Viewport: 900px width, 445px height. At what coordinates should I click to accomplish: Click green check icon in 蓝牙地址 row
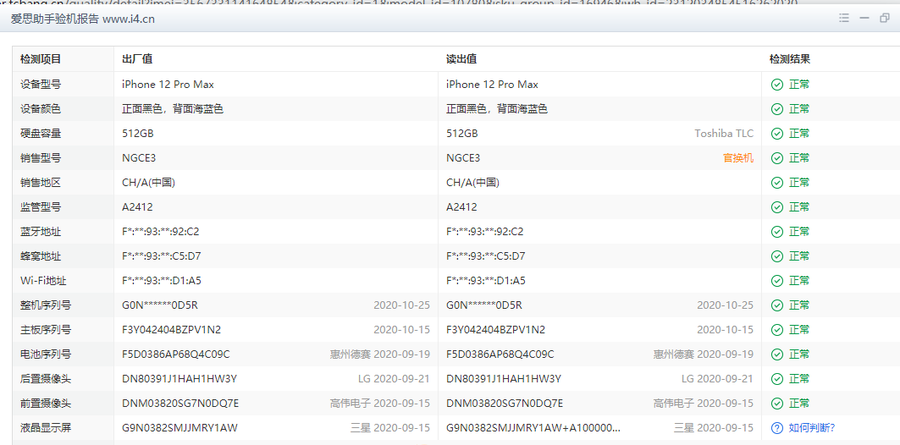click(x=777, y=231)
